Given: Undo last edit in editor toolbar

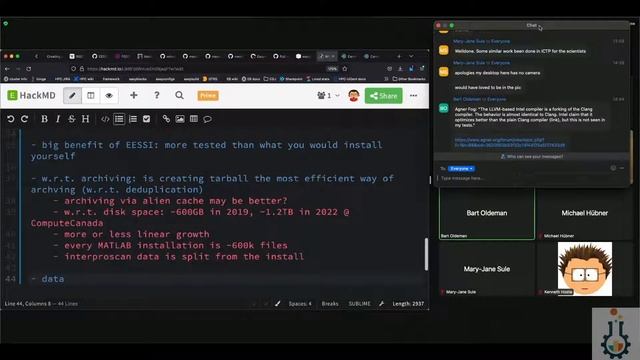Looking at the screenshot, I should (11, 119).
